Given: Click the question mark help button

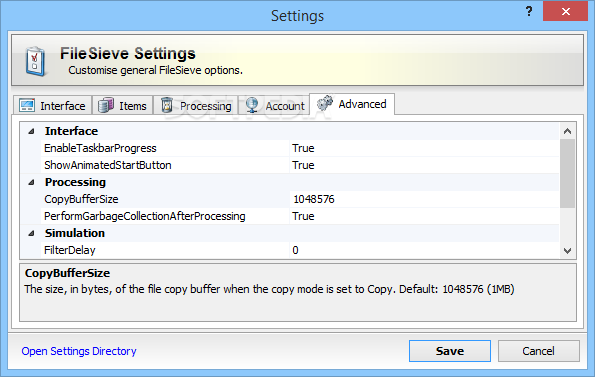Looking at the screenshot, I should click(x=529, y=11).
